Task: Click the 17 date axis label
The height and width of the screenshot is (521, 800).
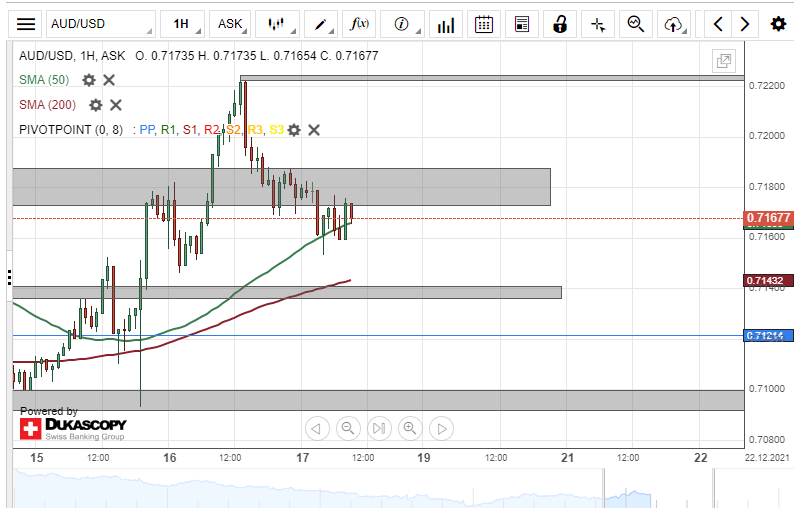Action: pos(303,458)
